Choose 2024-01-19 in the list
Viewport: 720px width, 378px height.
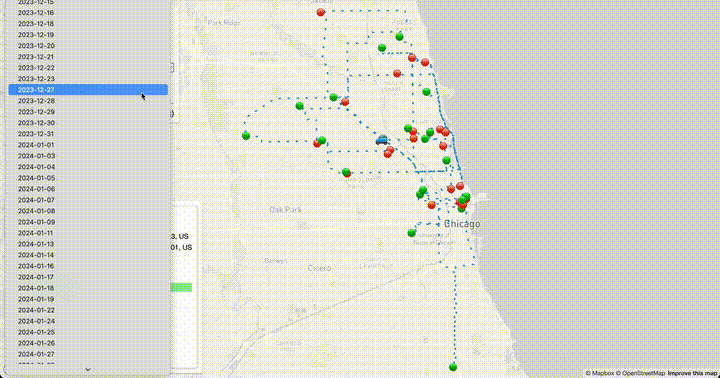pos(88,299)
